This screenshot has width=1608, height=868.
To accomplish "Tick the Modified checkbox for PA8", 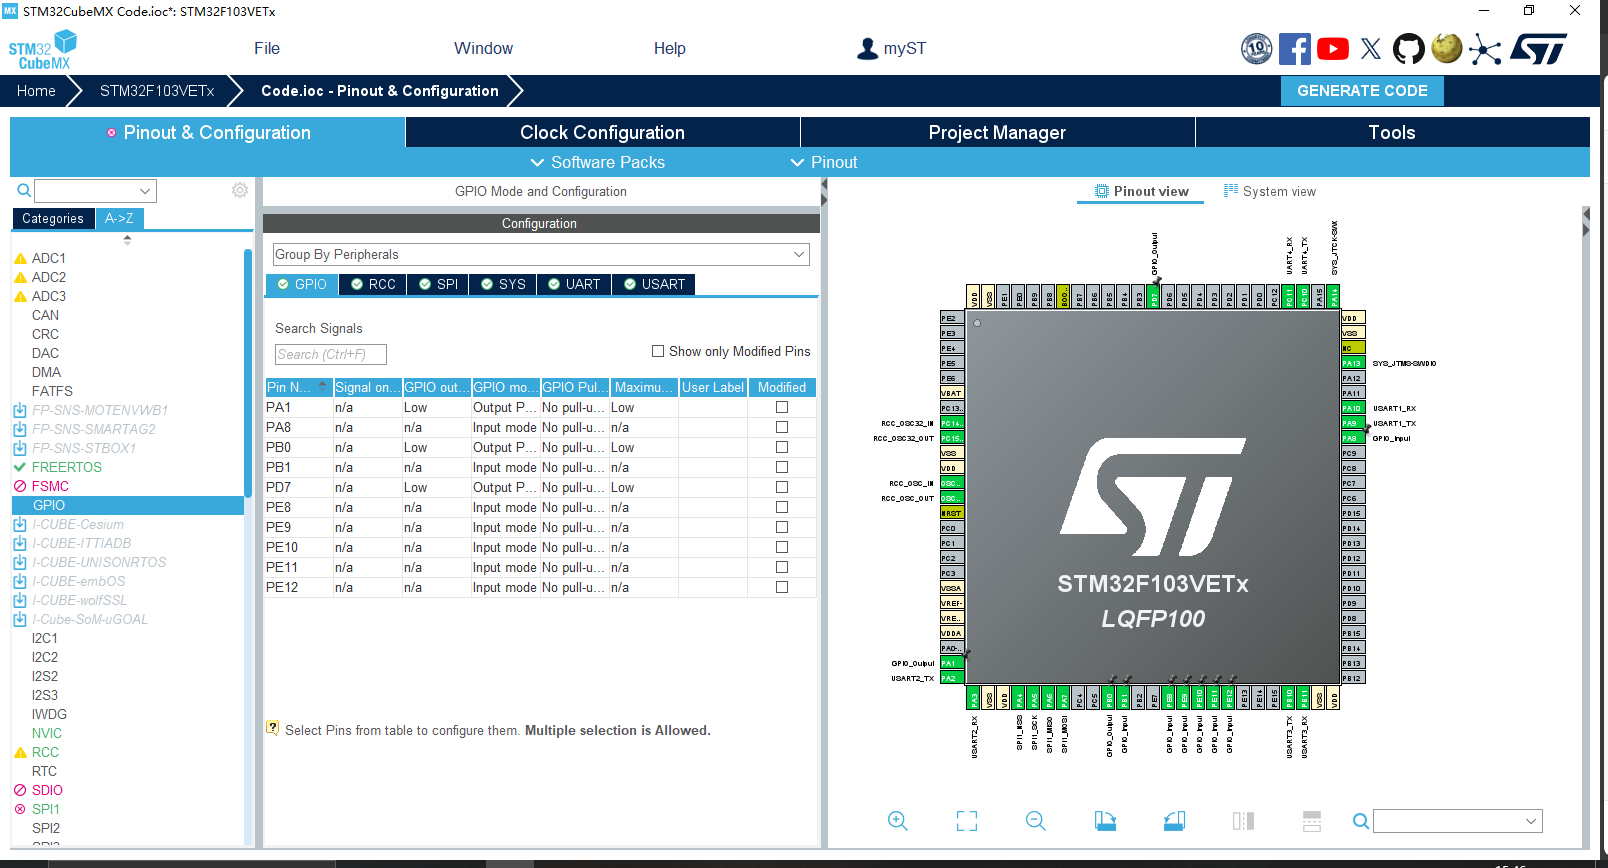I will pyautogui.click(x=782, y=427).
